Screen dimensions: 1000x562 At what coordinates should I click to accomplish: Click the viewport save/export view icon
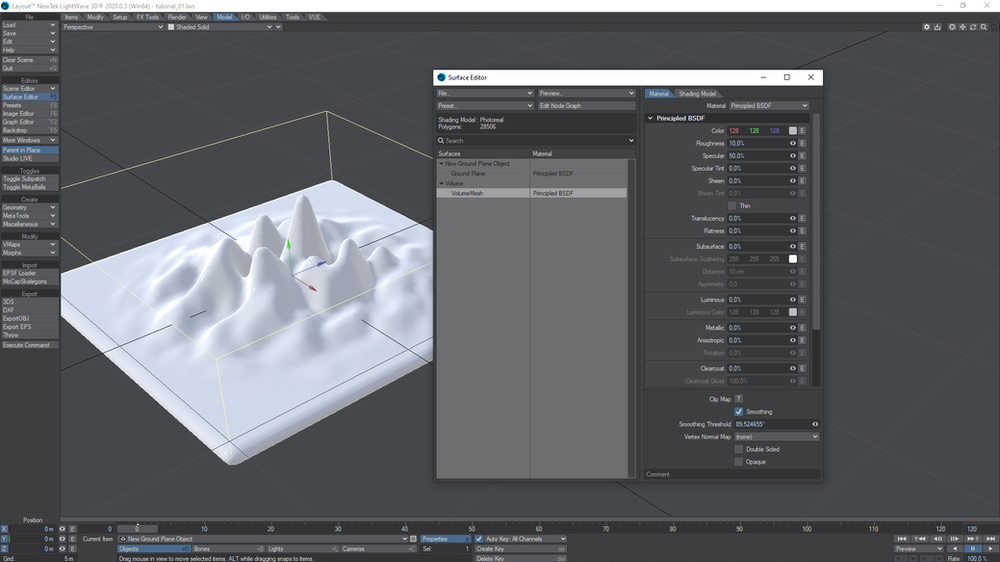click(938, 27)
